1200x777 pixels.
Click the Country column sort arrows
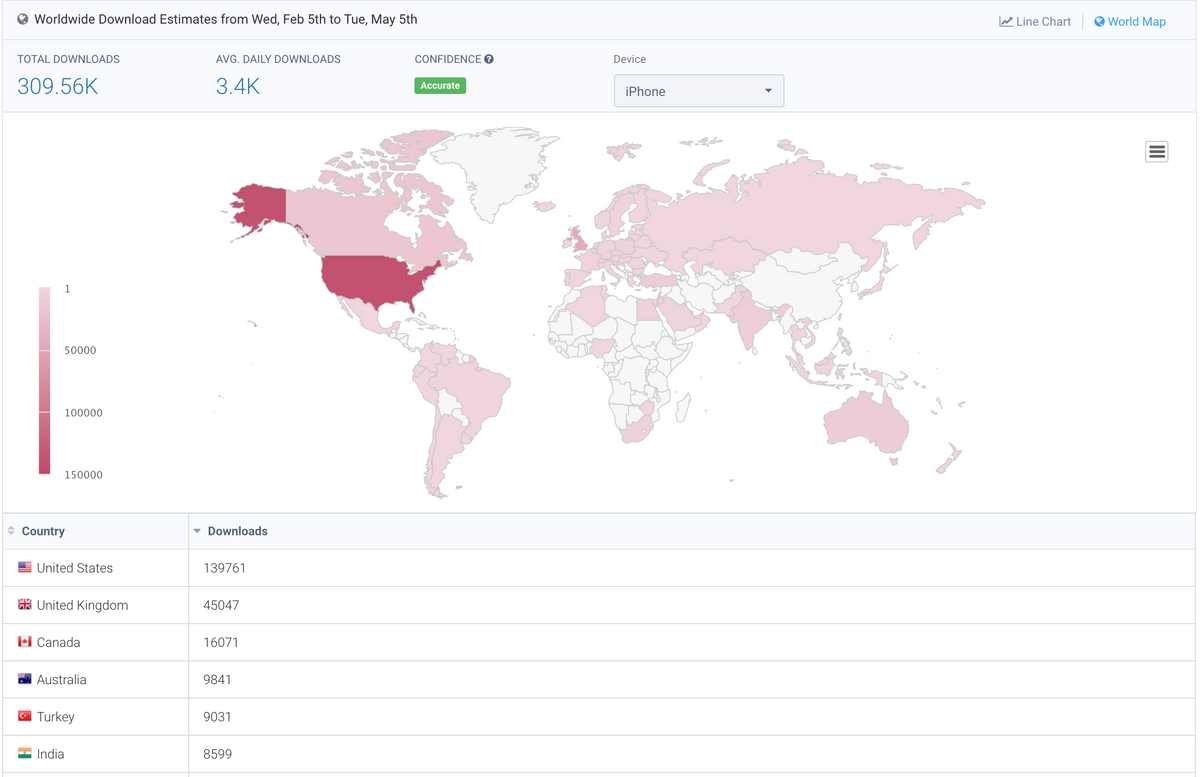tap(11, 531)
